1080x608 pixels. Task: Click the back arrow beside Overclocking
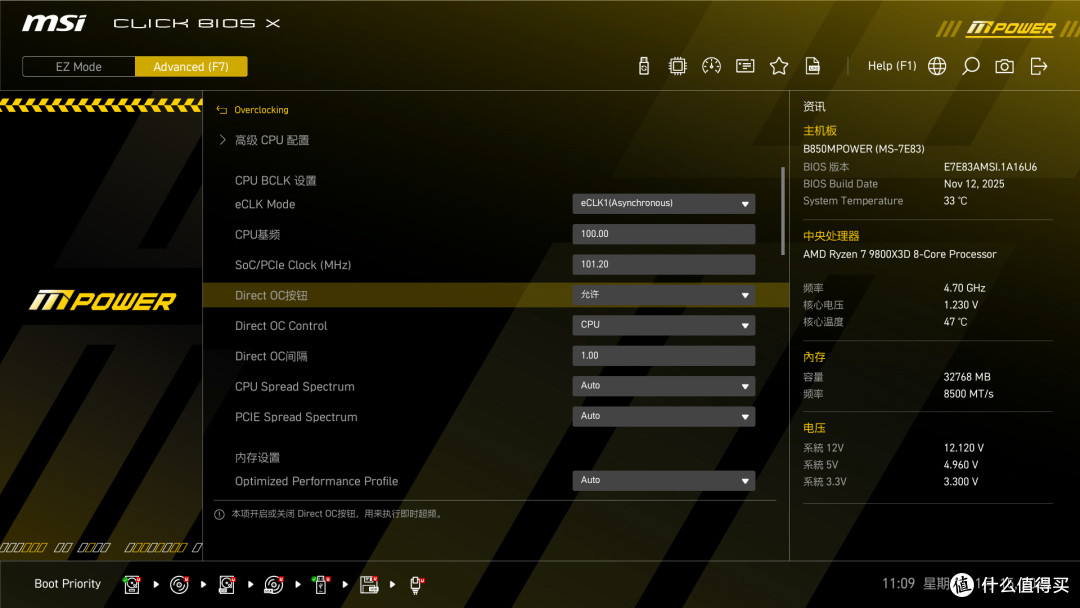(222, 110)
